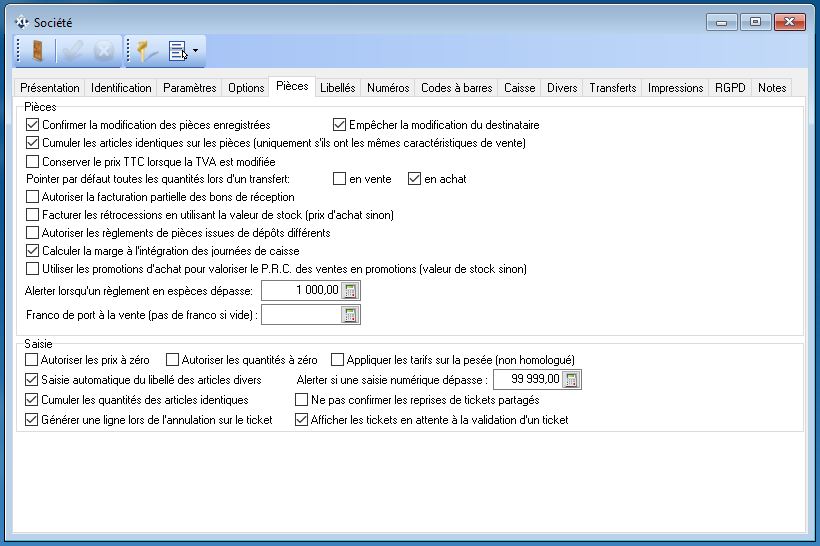This screenshot has height=546, width=820.
Task: Open the Caisse tab
Action: tap(519, 88)
